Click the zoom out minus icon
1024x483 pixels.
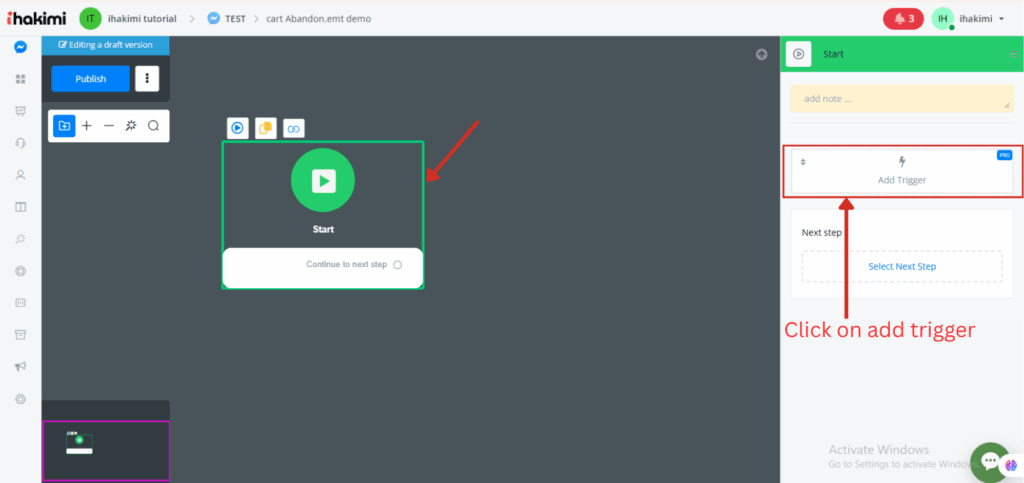(109, 126)
